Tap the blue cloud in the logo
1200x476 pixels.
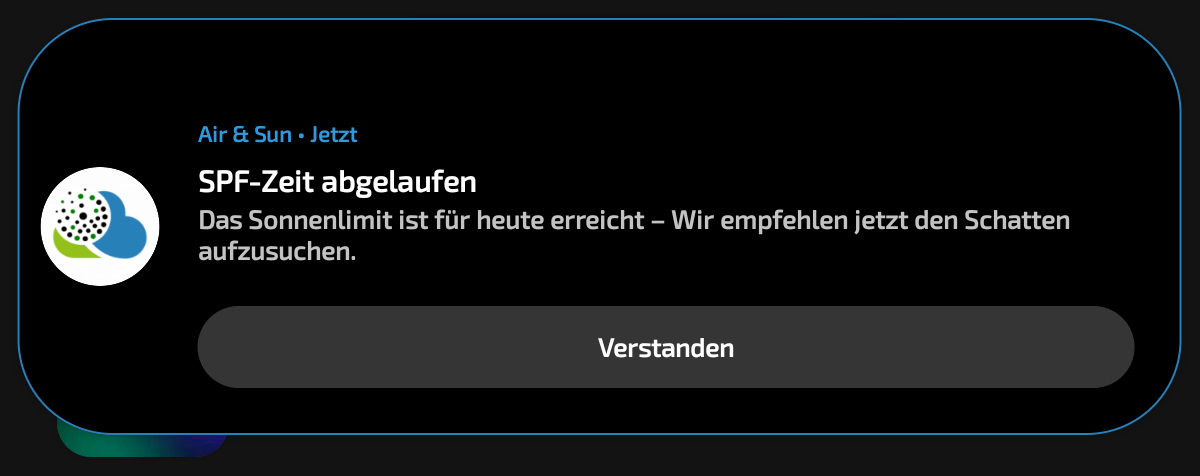127,224
